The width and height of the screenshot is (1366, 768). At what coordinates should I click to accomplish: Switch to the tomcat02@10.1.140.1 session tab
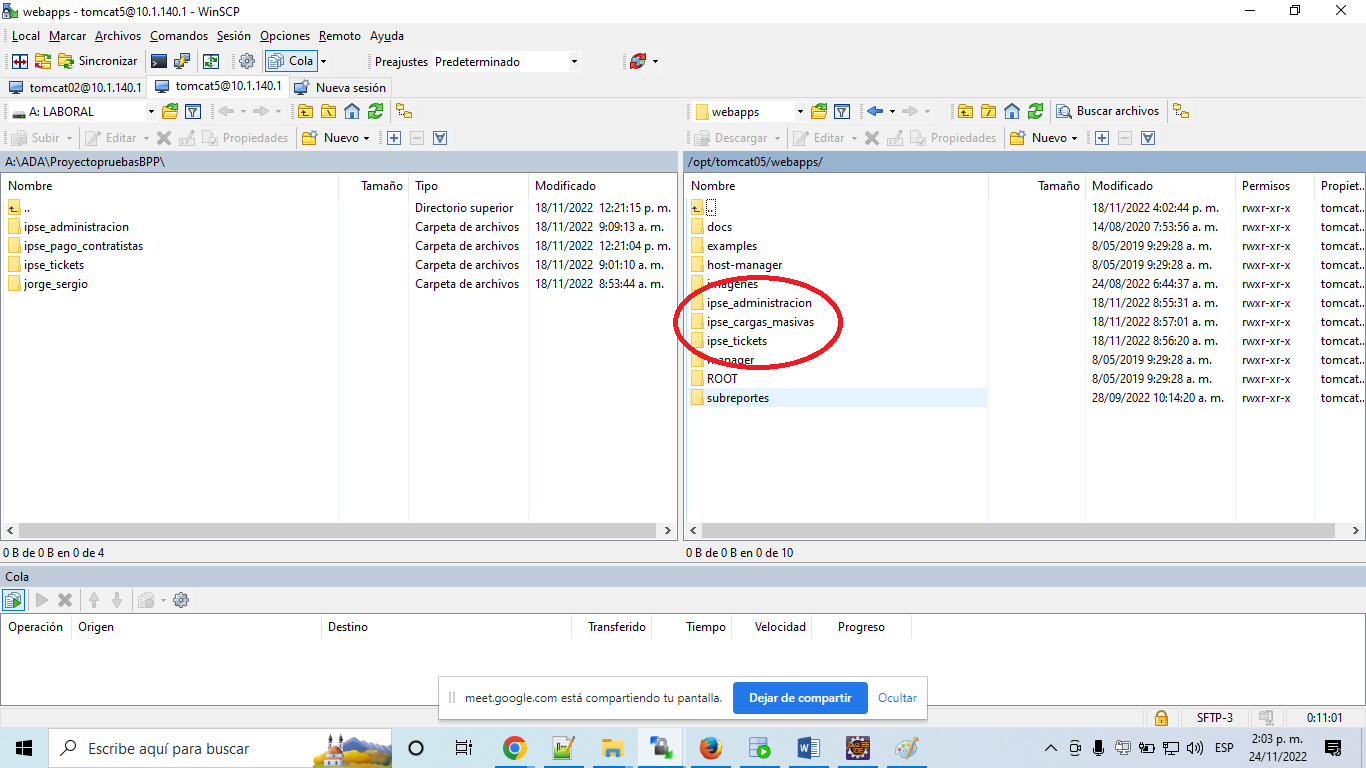76,87
